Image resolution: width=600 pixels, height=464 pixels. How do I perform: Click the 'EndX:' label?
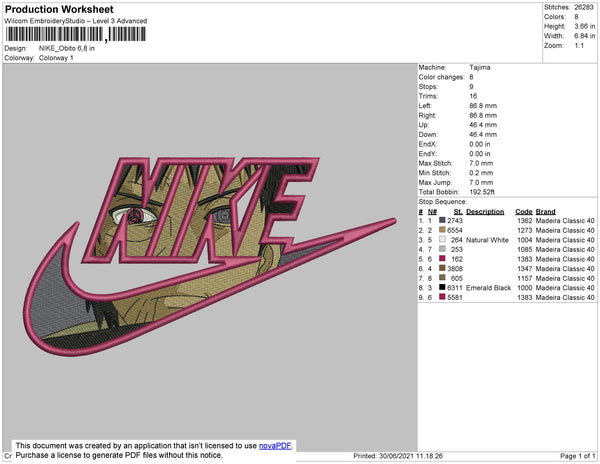point(427,144)
